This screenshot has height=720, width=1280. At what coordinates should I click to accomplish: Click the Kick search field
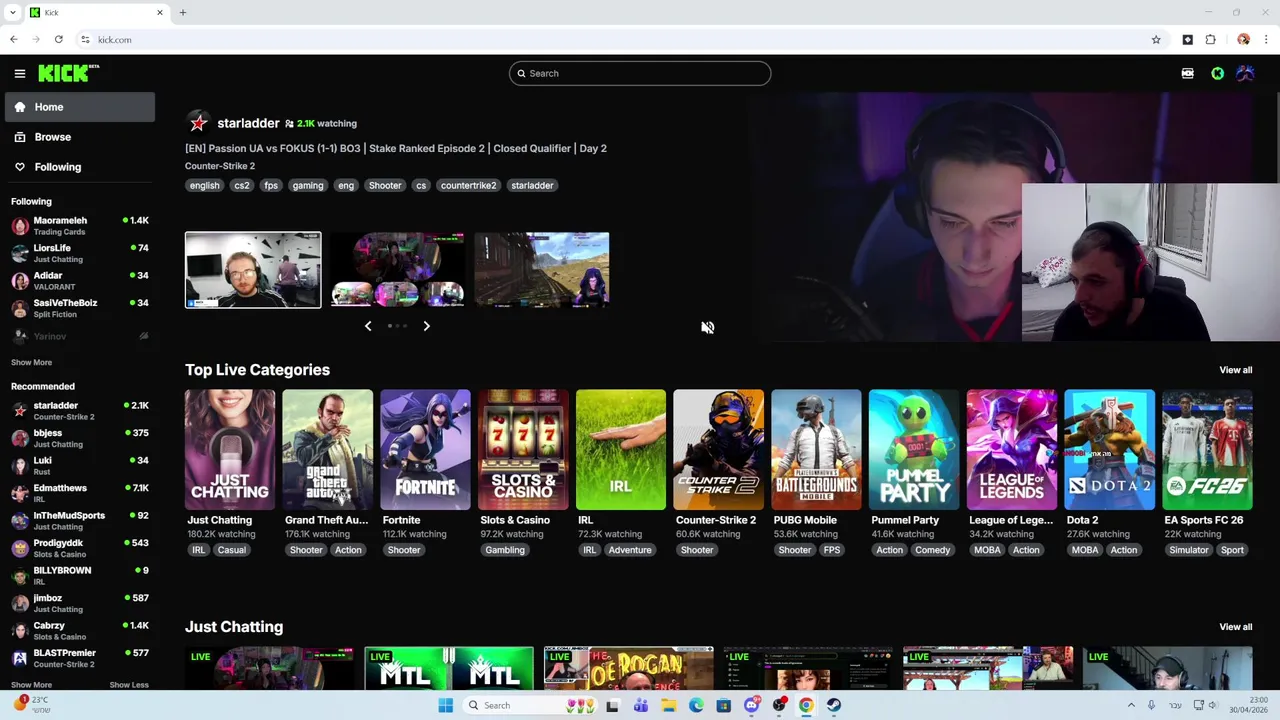[x=640, y=73]
